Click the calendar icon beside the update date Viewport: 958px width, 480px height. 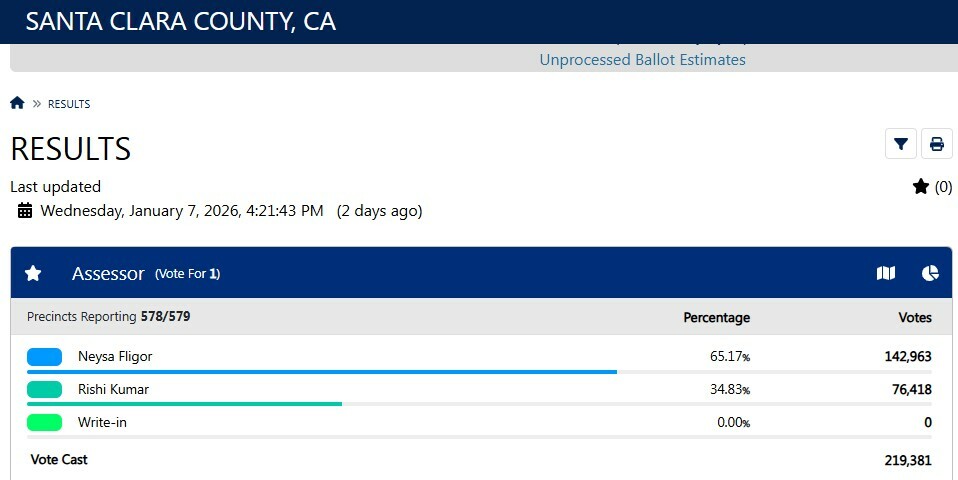(x=25, y=211)
